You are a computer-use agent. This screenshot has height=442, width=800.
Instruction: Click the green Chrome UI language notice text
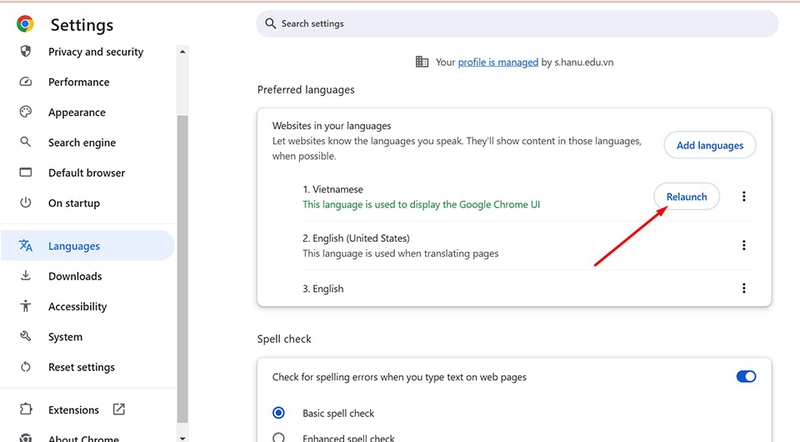pos(421,205)
